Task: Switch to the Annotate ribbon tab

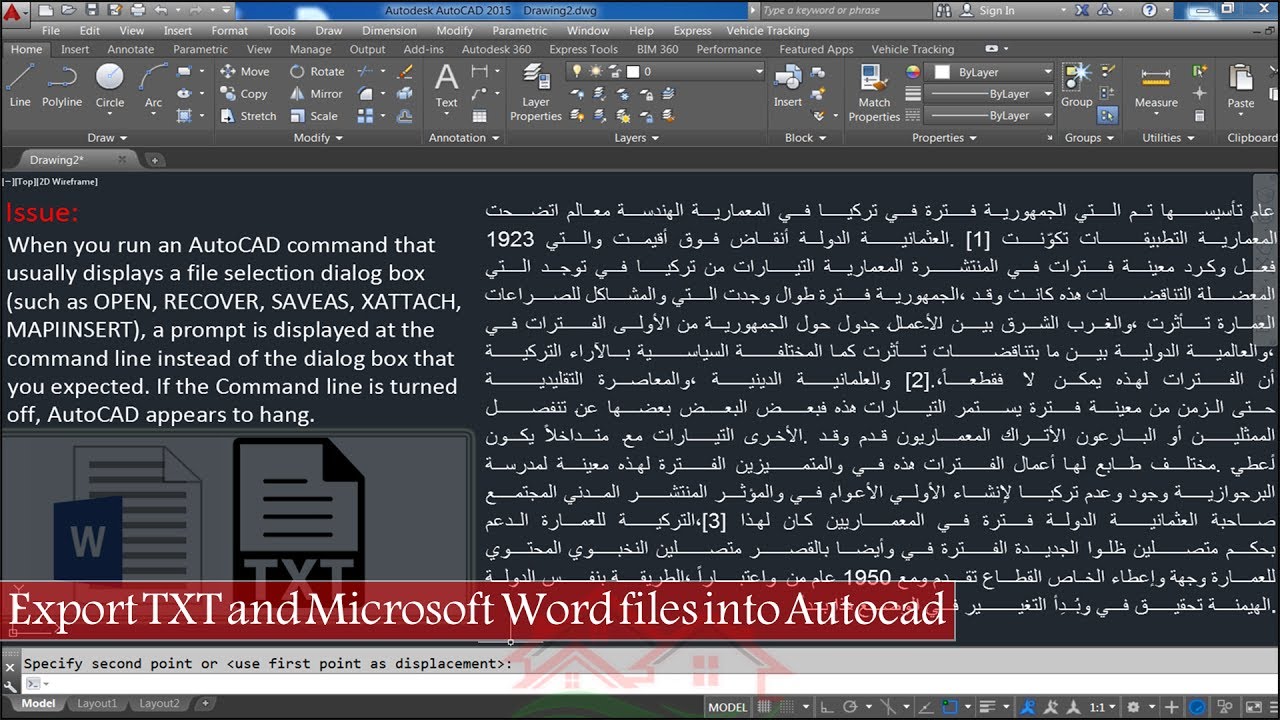Action: 131,49
